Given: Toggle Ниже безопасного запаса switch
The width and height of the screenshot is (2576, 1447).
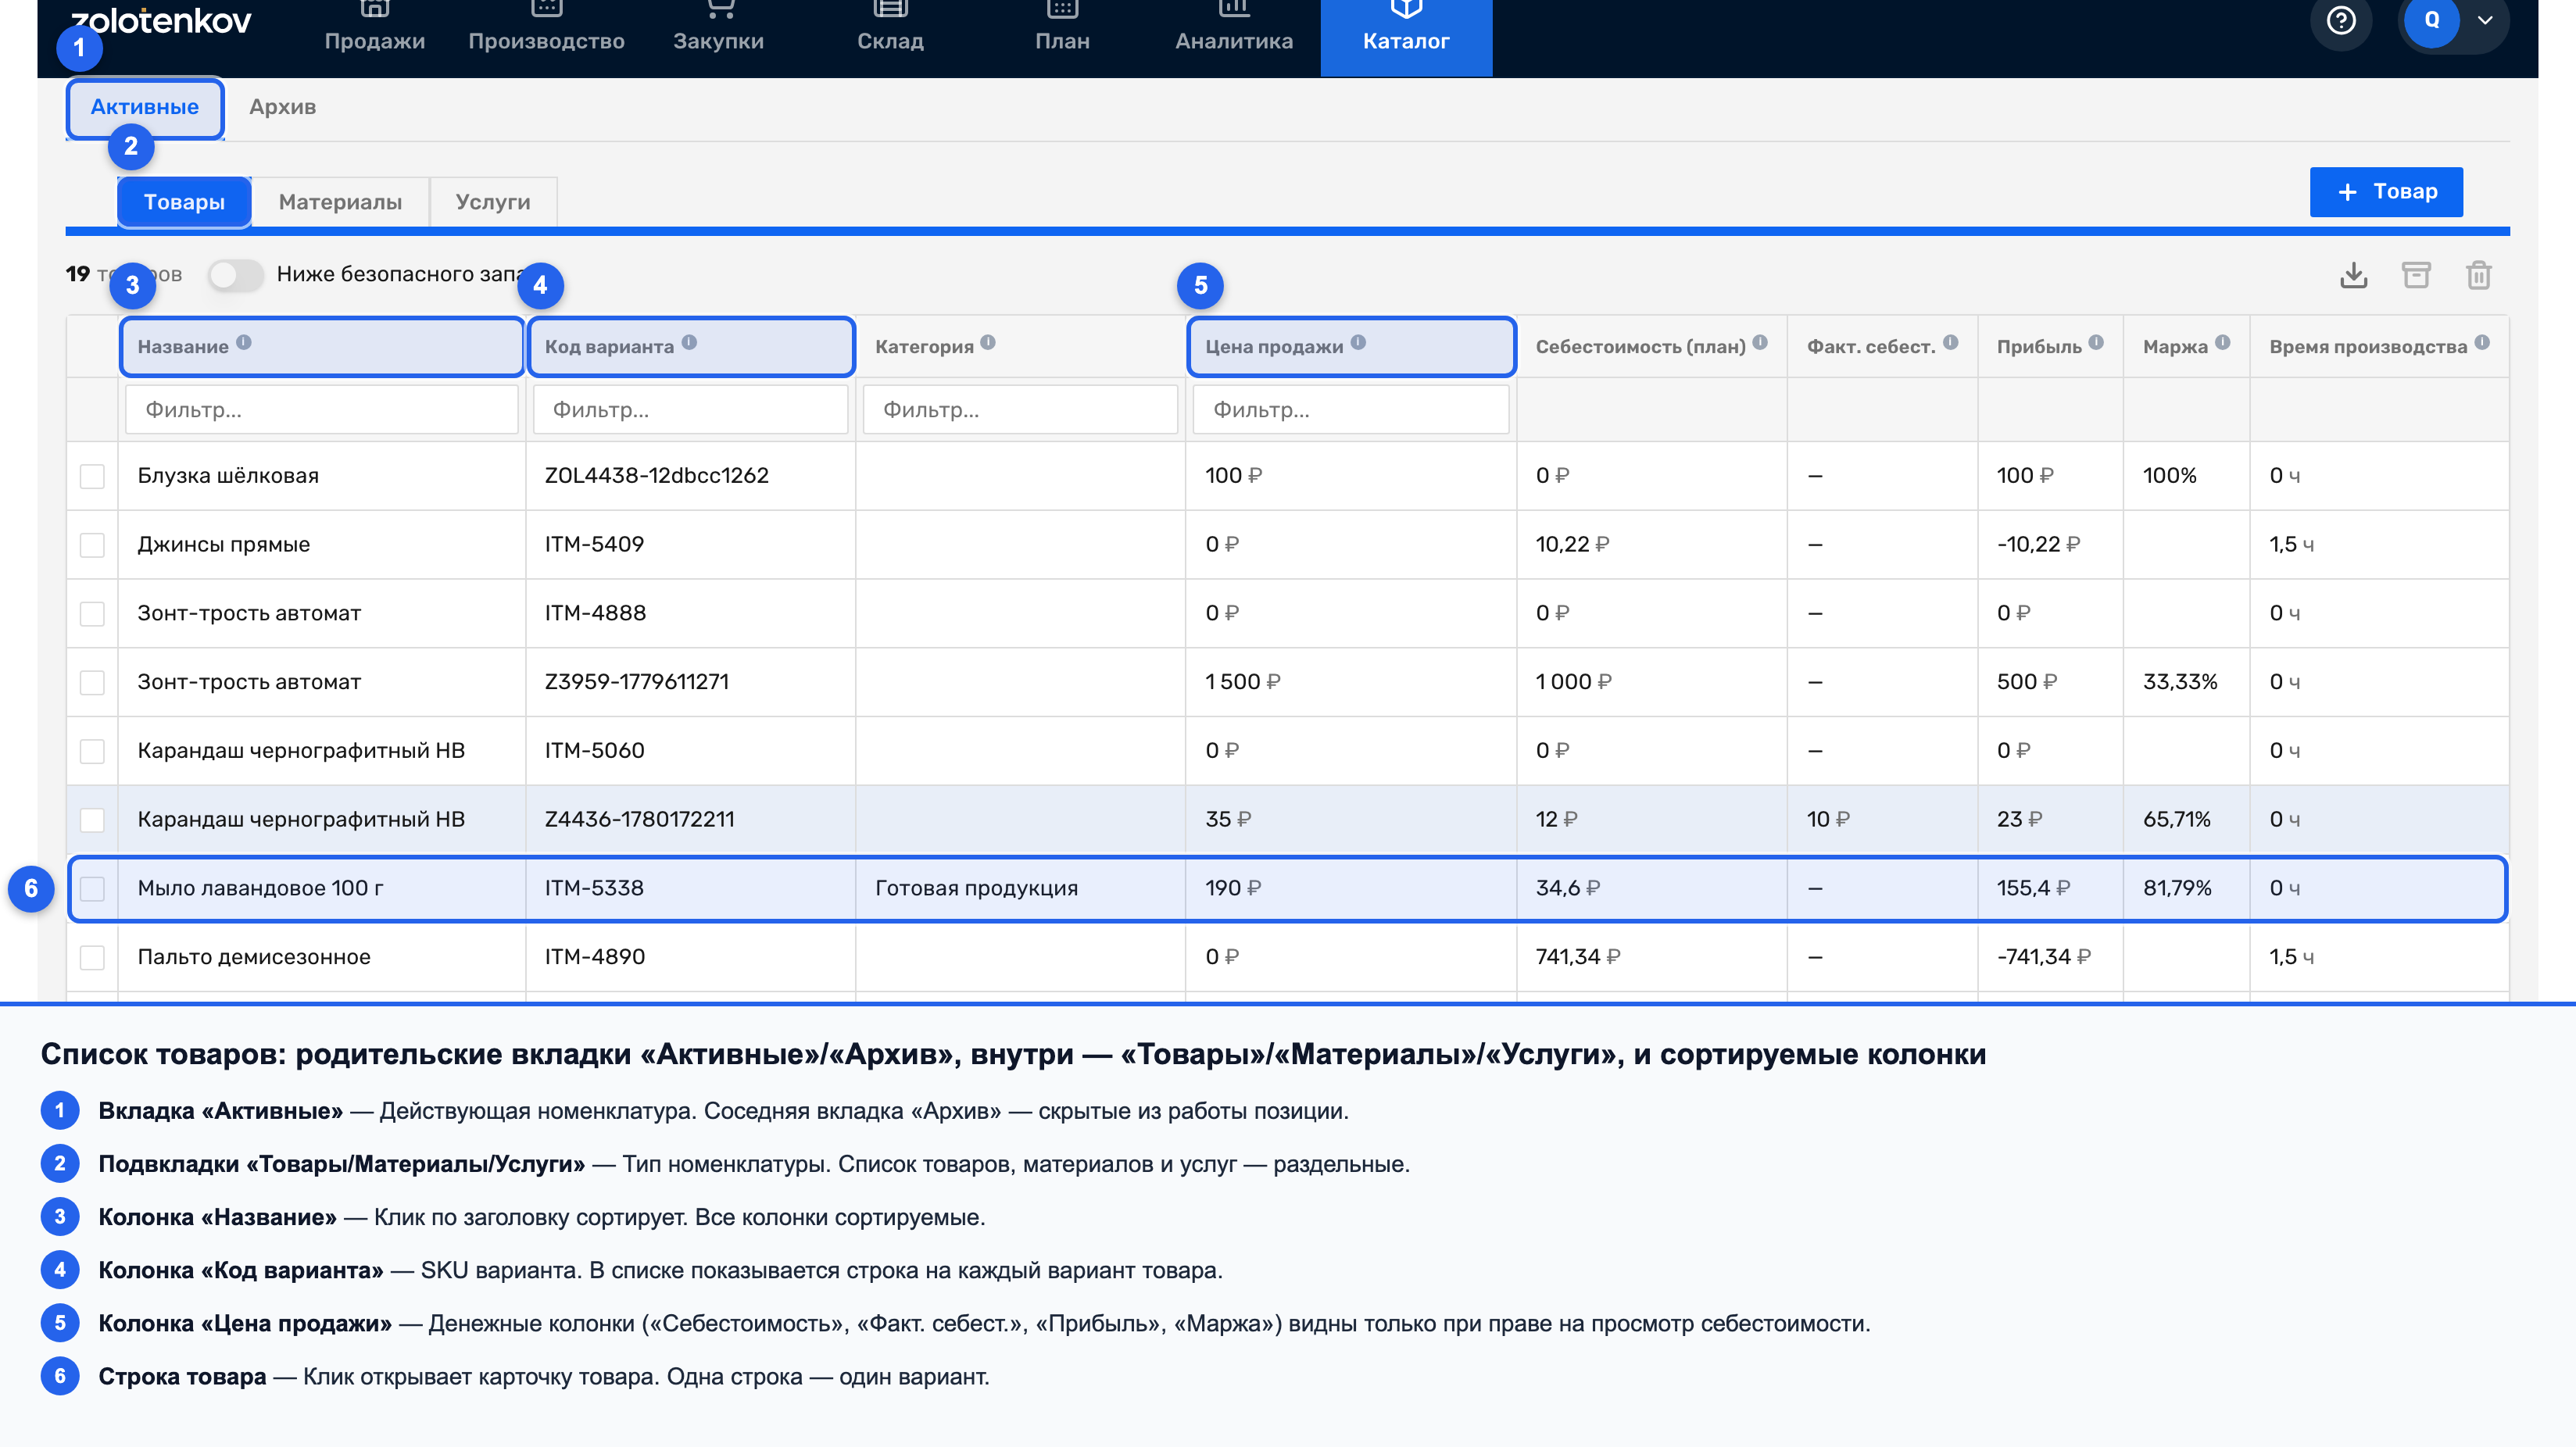Looking at the screenshot, I should (235, 275).
